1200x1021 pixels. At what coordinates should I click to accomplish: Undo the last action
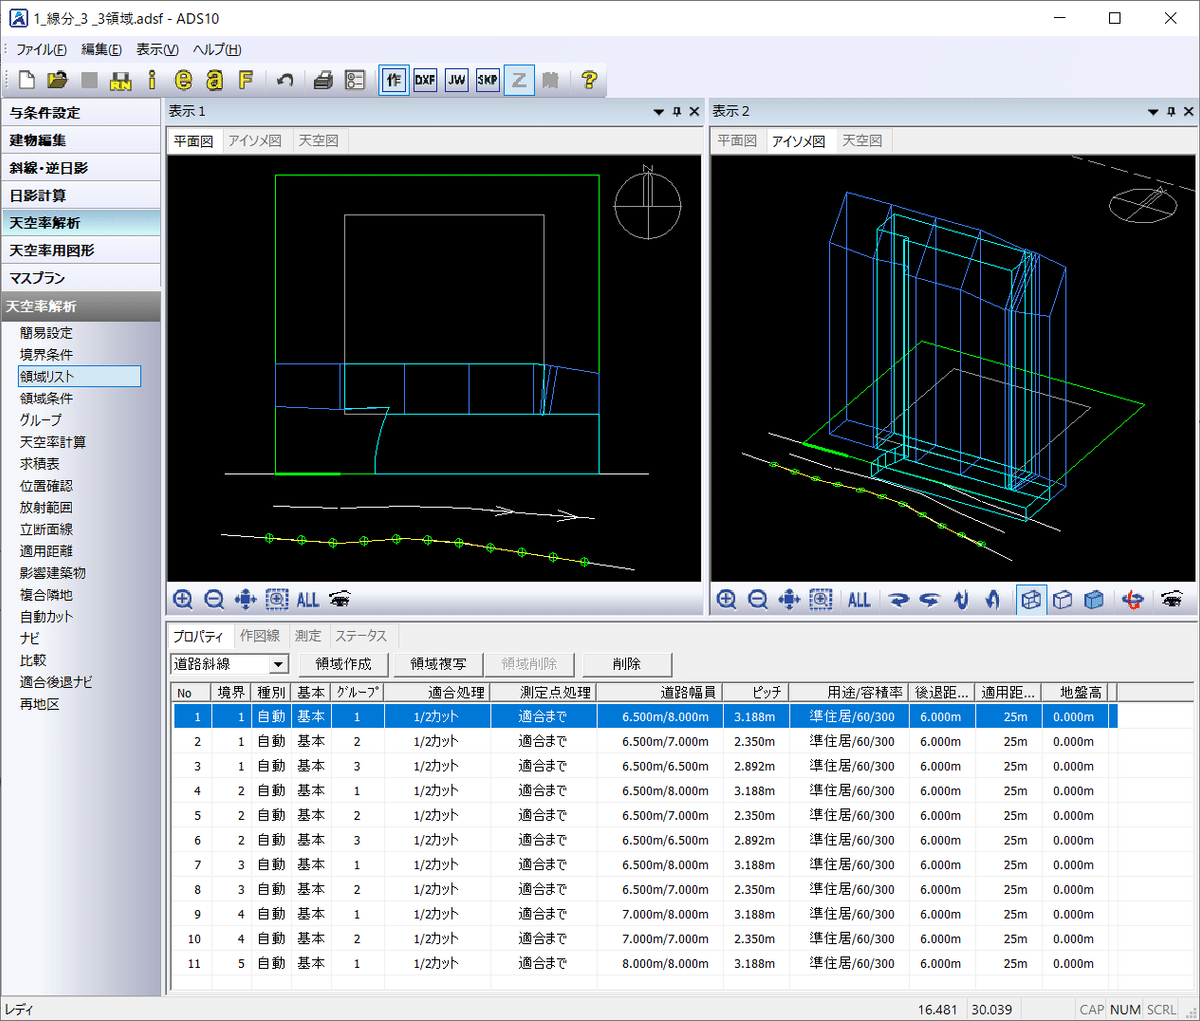(285, 80)
